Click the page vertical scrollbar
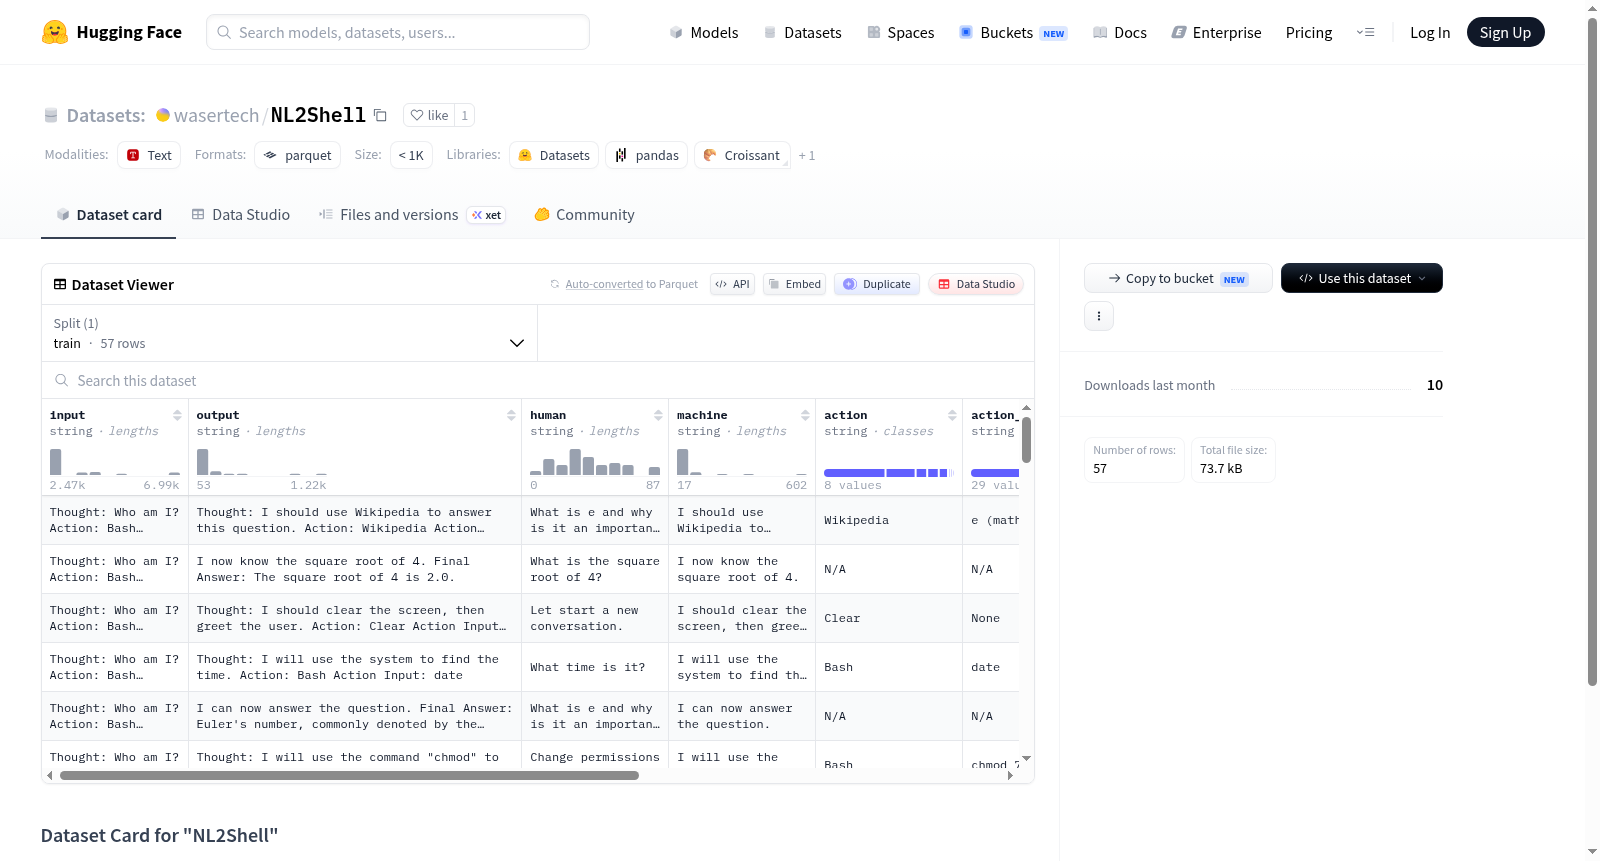 tap(1592, 350)
